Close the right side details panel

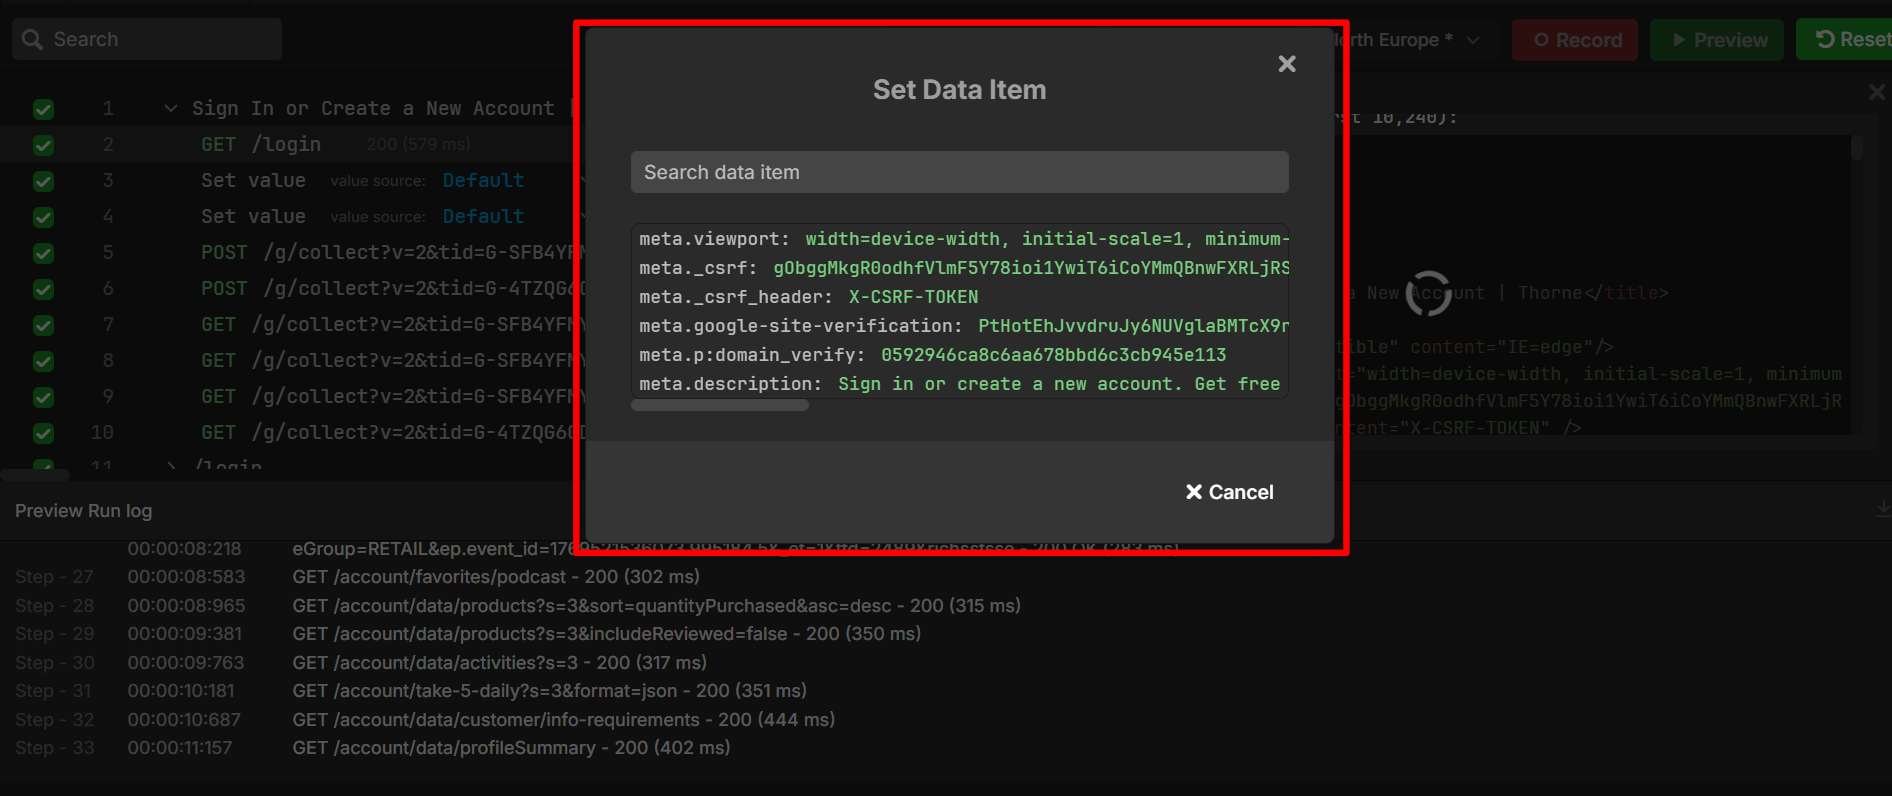(x=1877, y=92)
